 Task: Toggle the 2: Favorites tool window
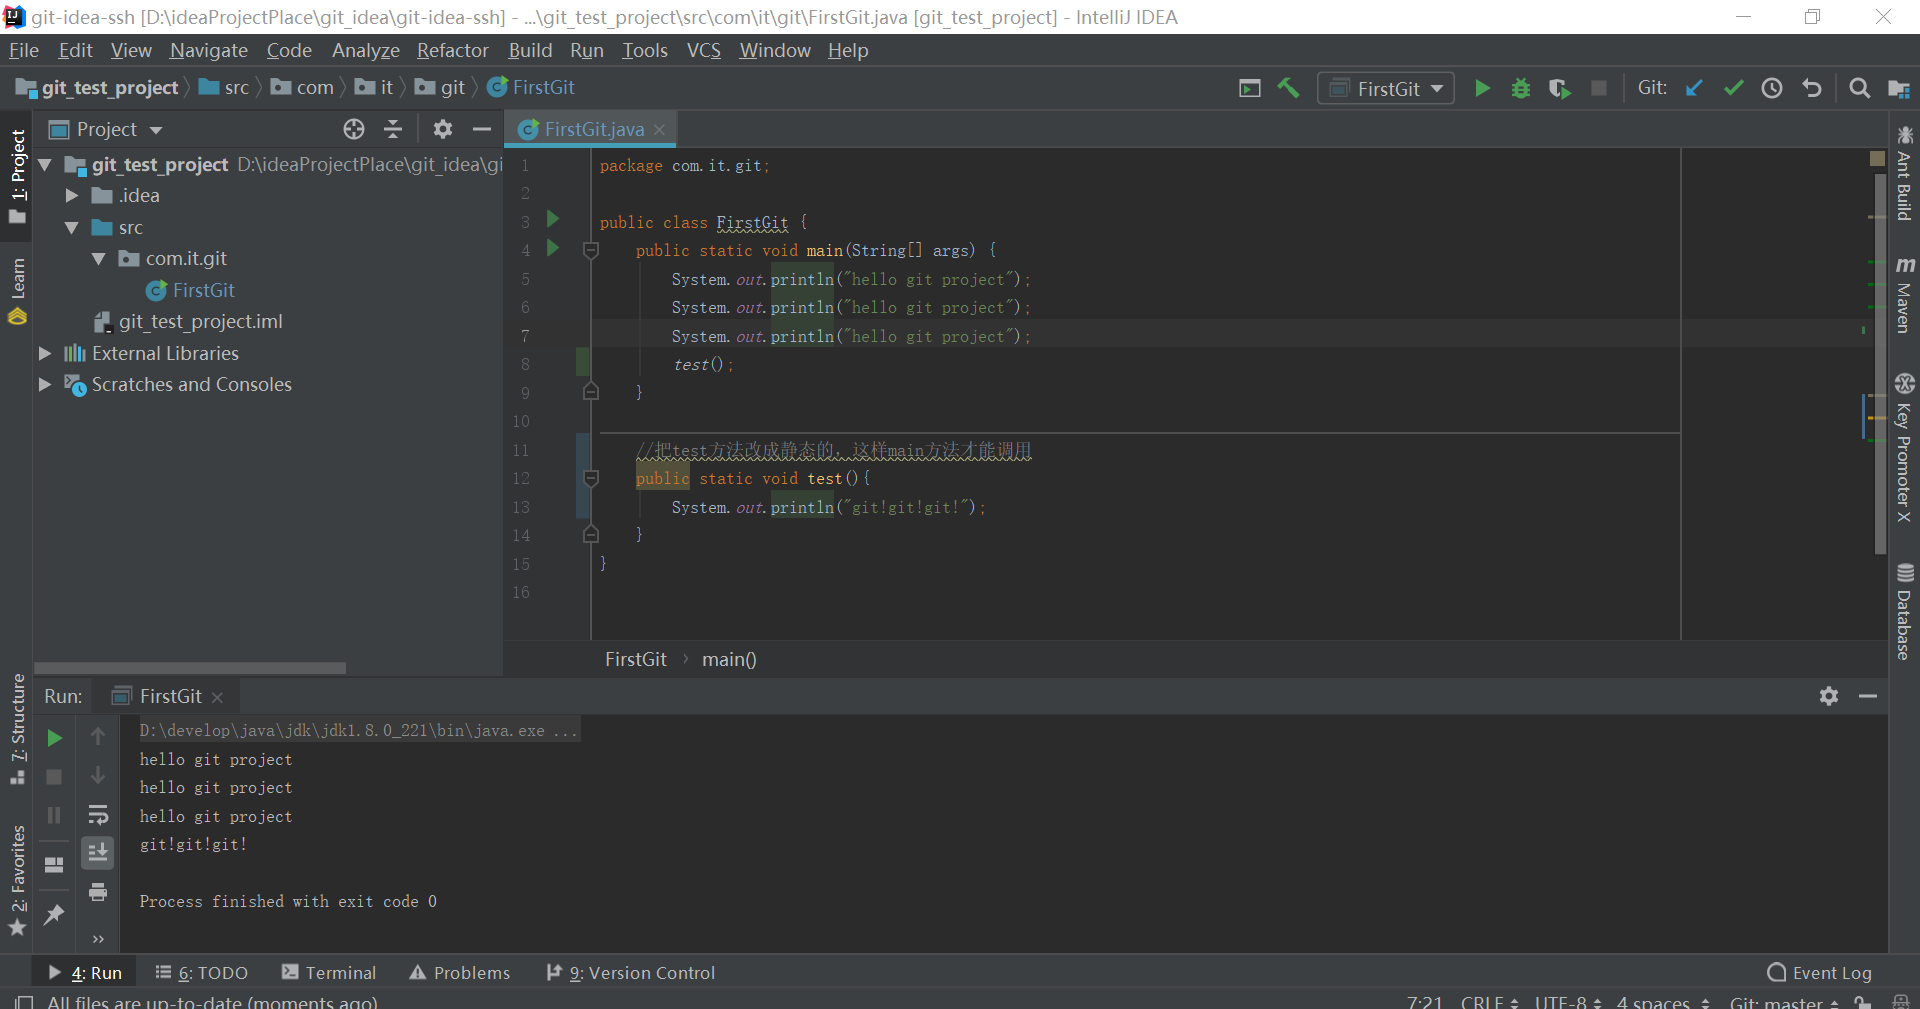18,880
